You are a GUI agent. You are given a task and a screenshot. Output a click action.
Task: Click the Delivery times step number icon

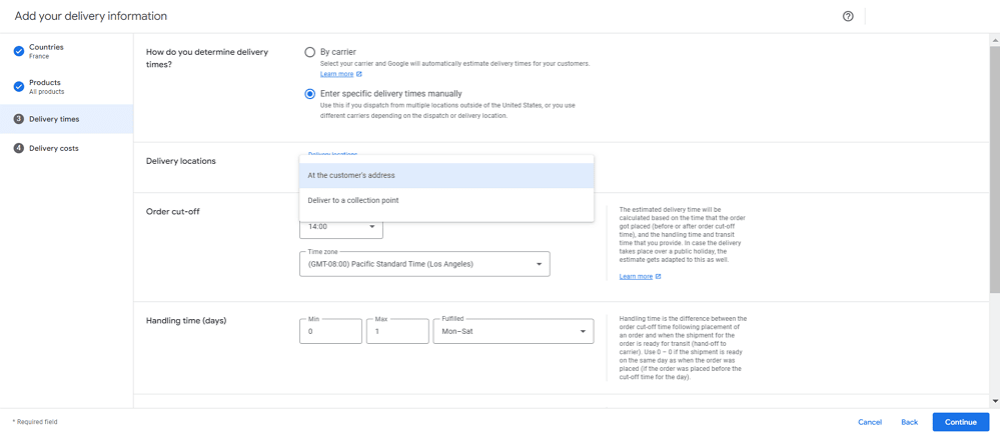(19, 119)
